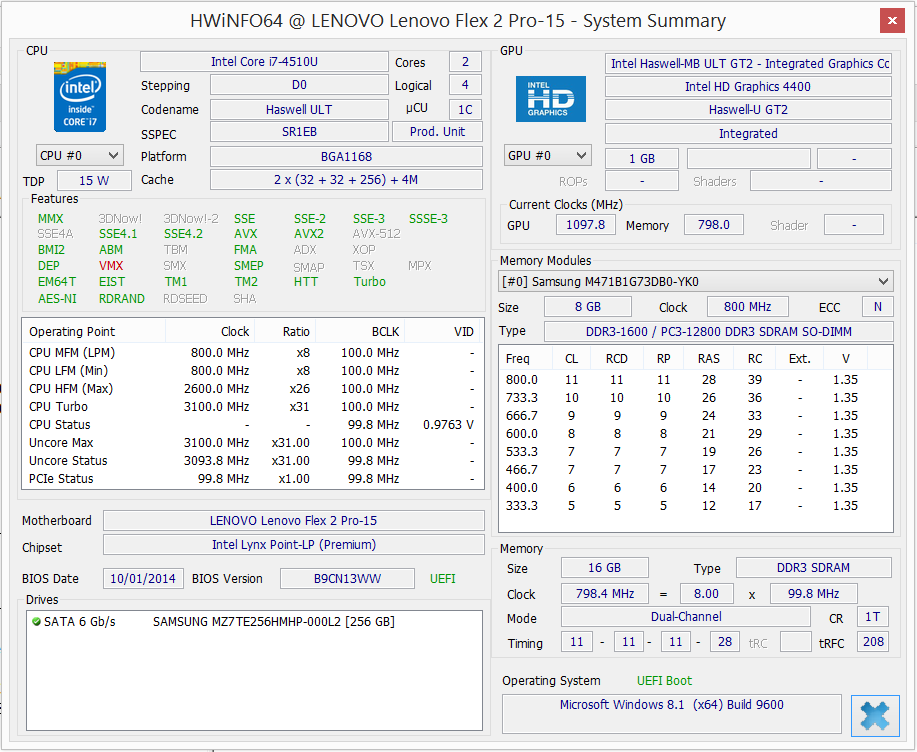Click the Intel Lynx Point-LP chipset field
The image size is (917, 752).
click(293, 545)
